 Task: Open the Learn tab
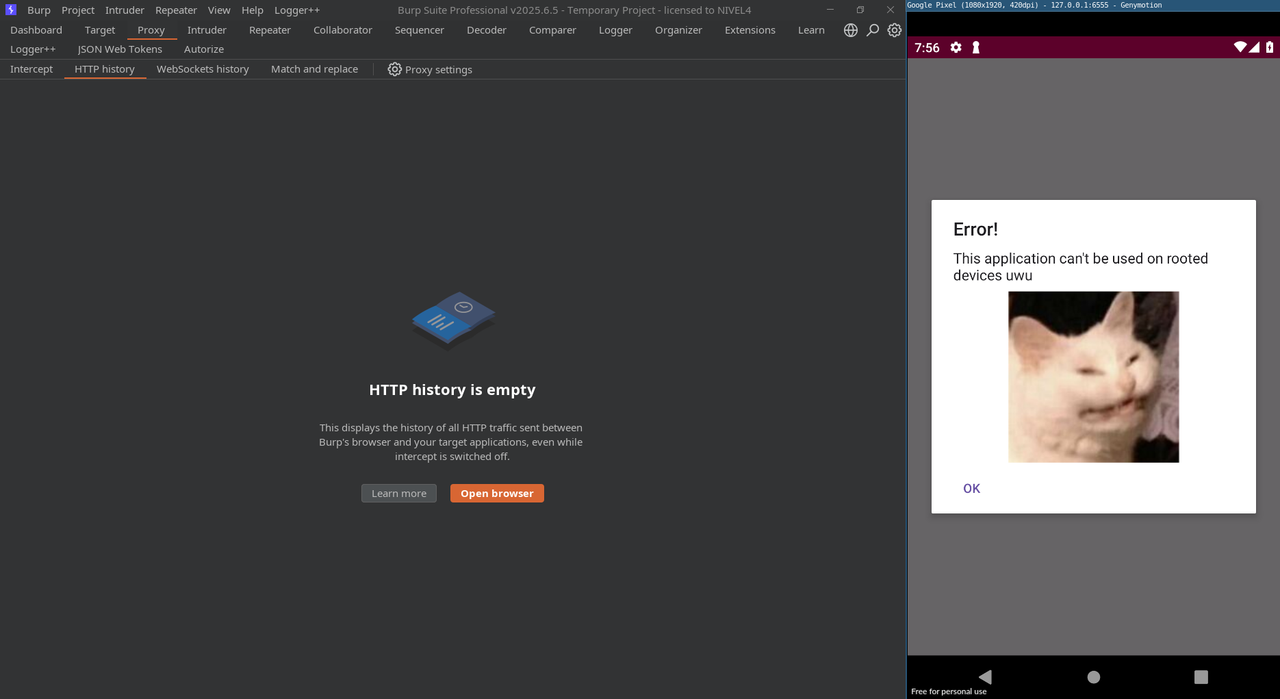[811, 30]
